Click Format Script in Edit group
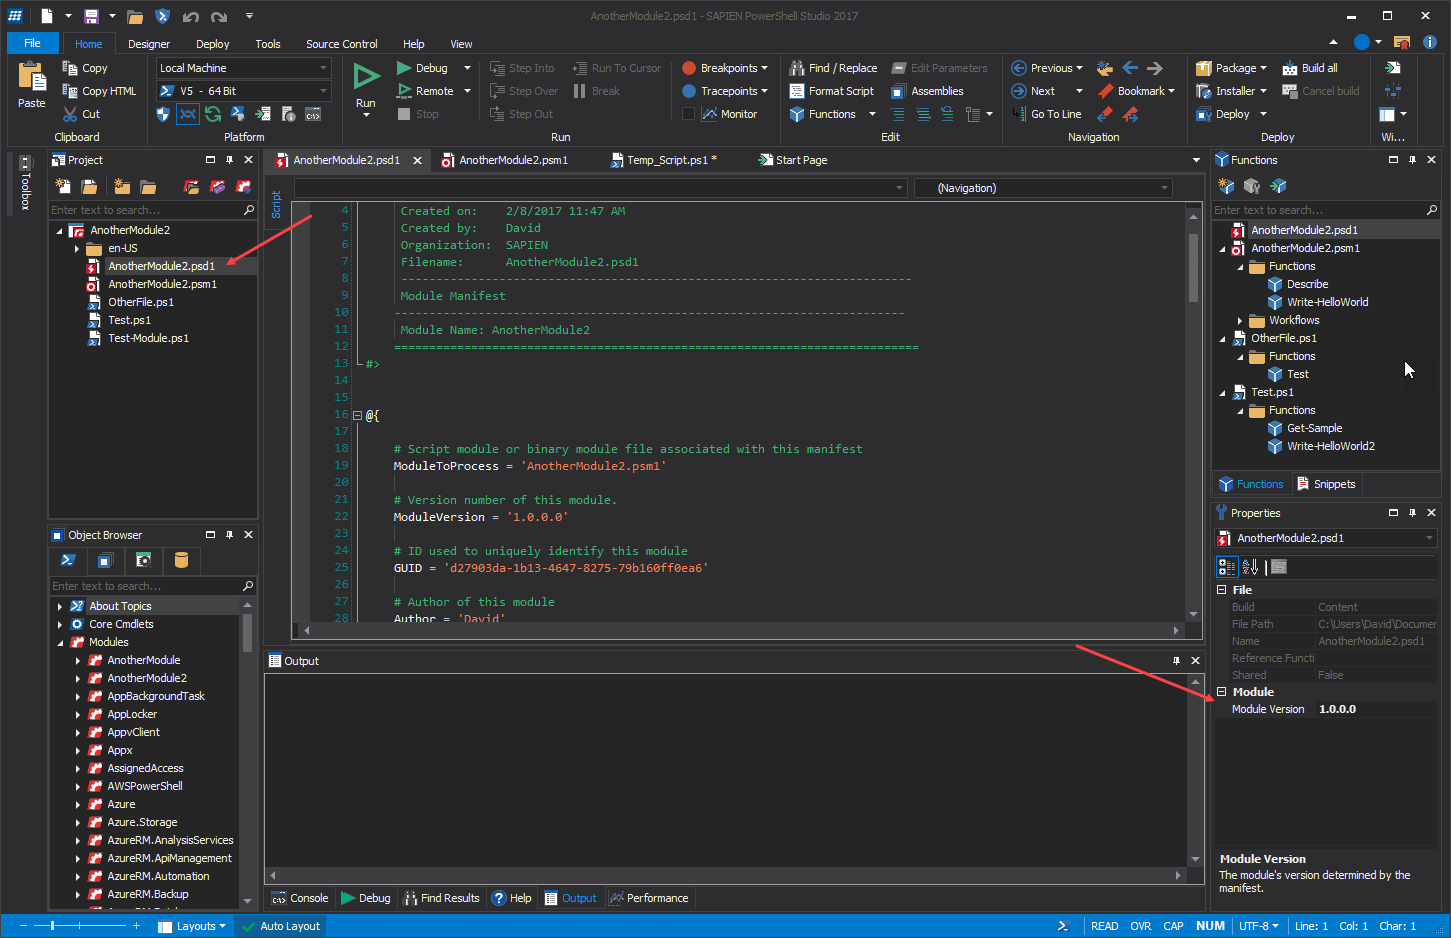Image resolution: width=1451 pixels, height=938 pixels. pos(832,91)
